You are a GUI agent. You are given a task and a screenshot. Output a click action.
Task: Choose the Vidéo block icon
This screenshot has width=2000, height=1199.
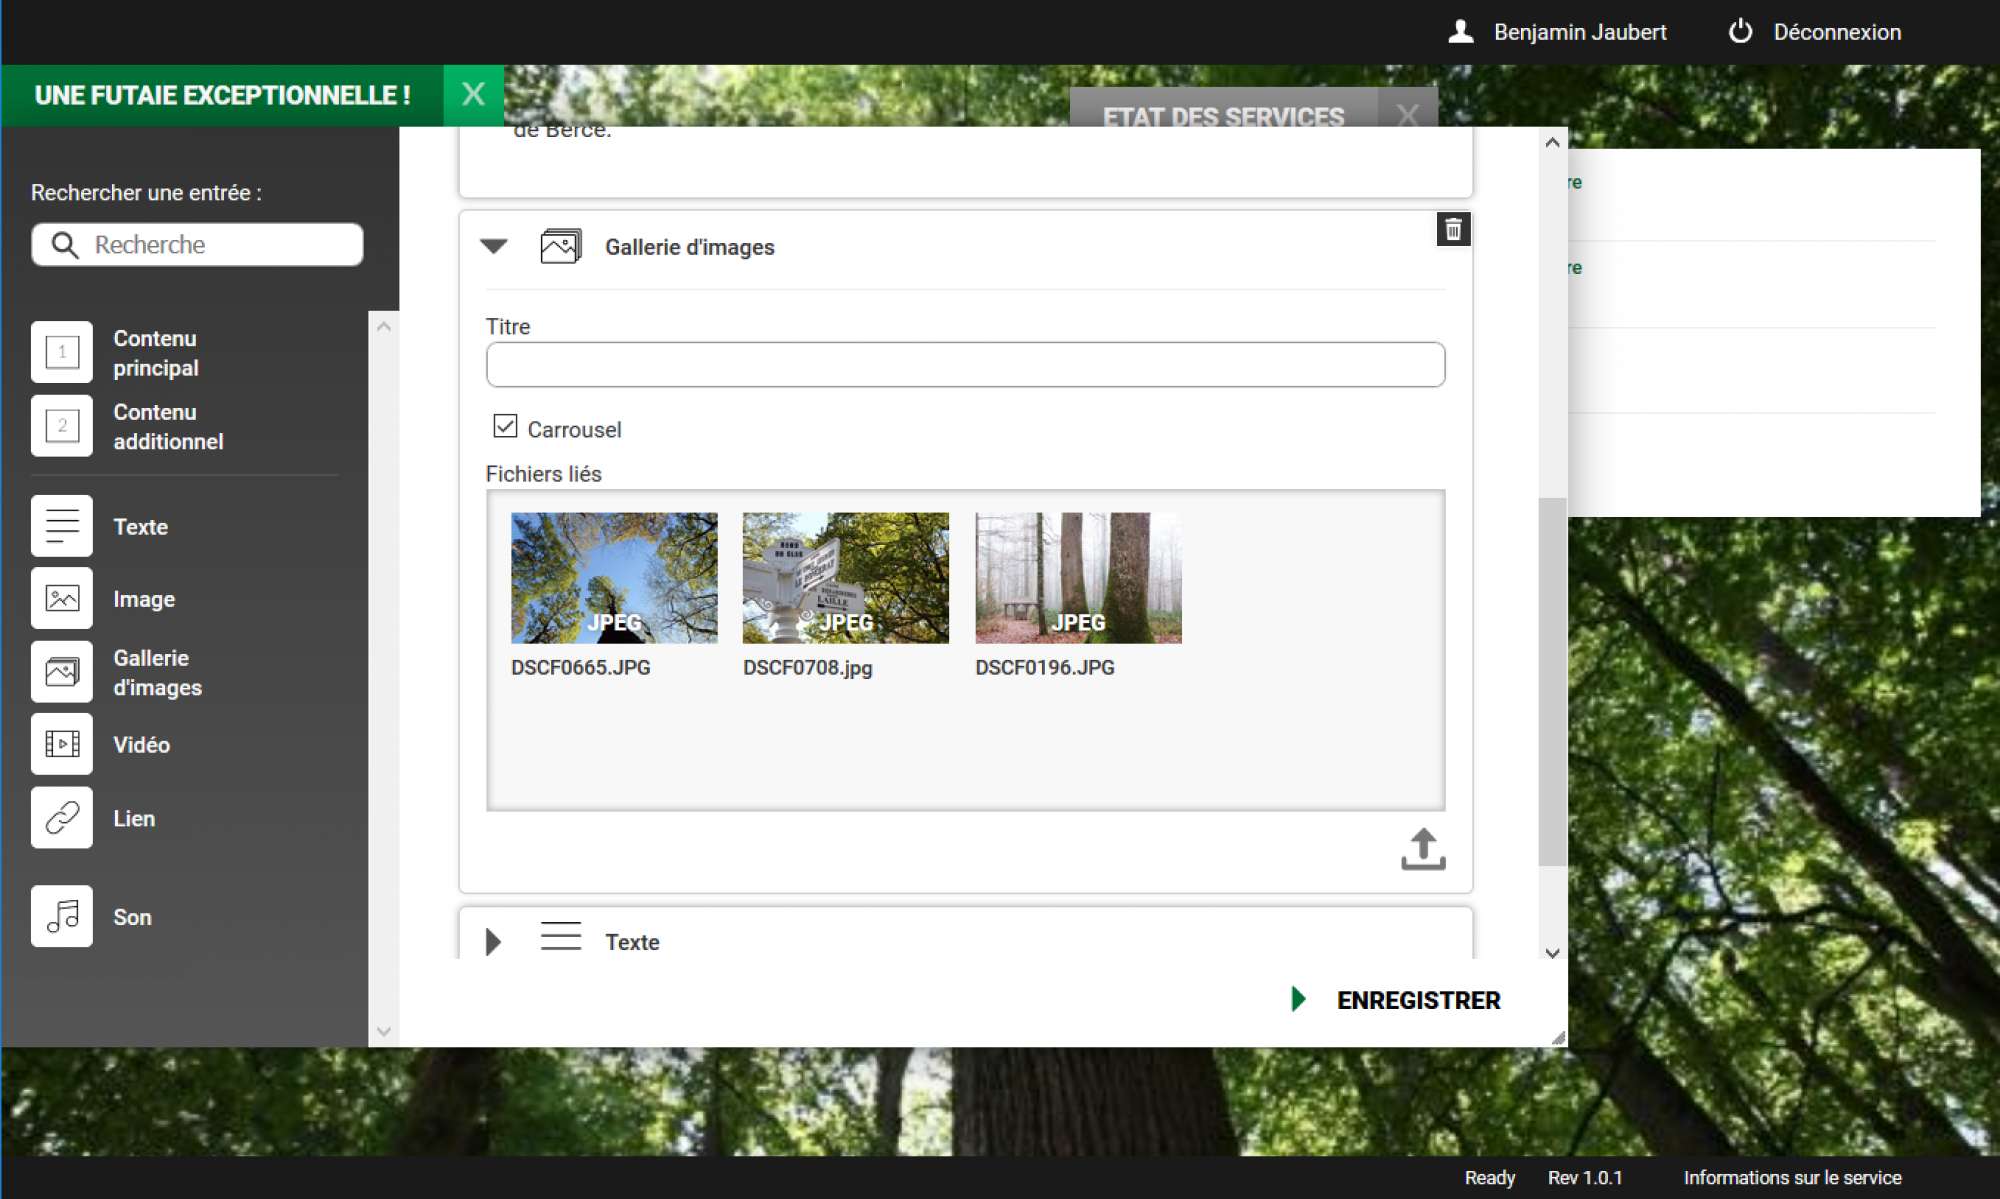coord(62,744)
